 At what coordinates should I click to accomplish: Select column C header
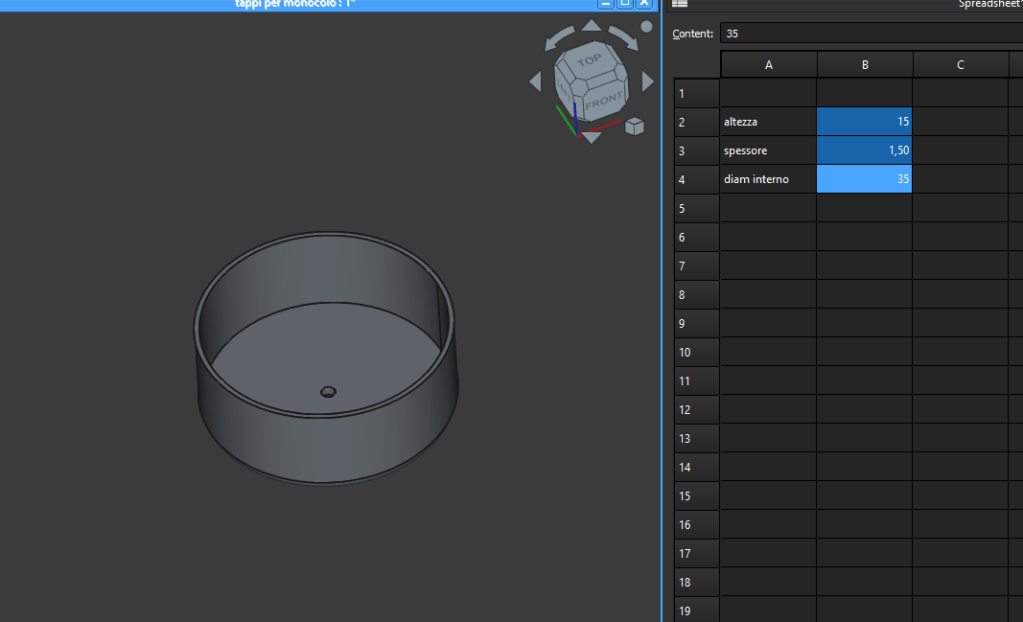pyautogui.click(x=960, y=65)
